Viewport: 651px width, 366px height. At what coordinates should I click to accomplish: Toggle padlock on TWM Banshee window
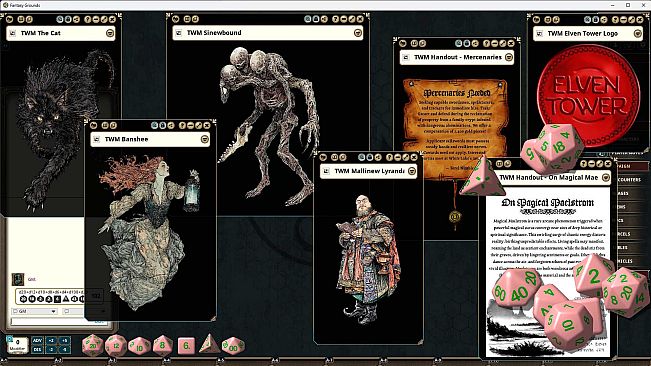(x=163, y=125)
